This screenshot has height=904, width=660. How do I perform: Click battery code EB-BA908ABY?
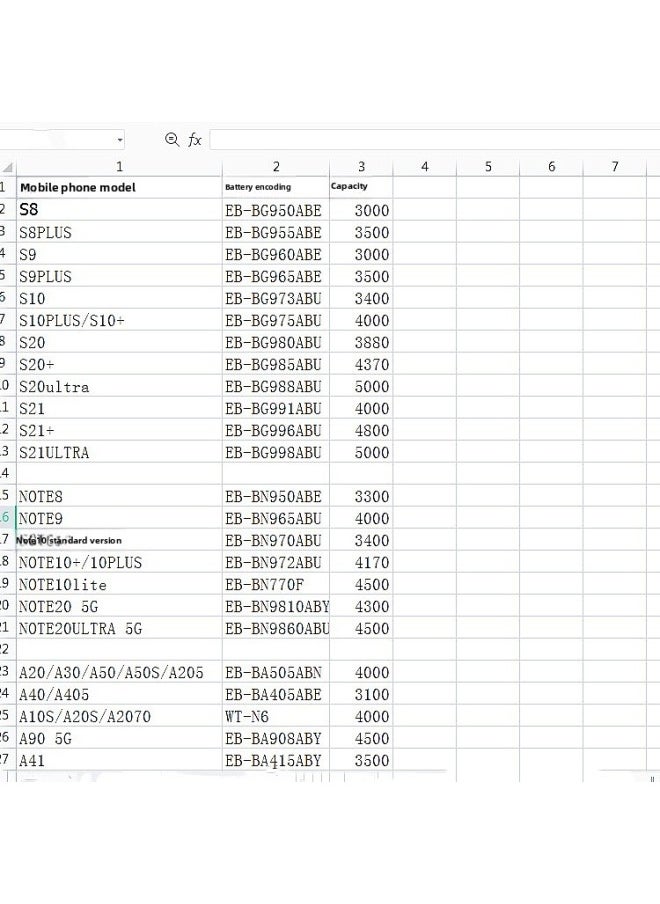tap(276, 738)
